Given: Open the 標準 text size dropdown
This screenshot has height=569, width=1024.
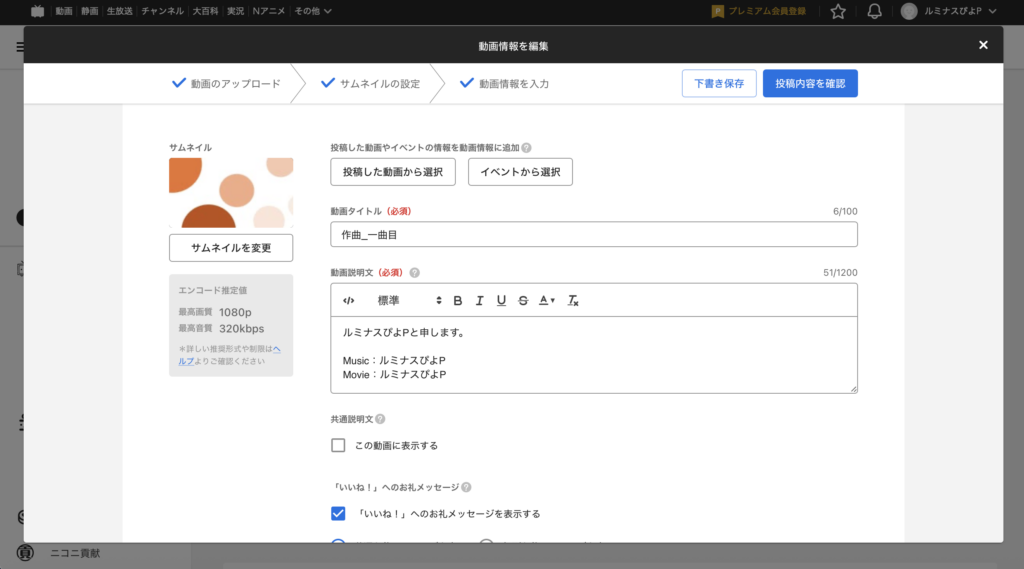Looking at the screenshot, I should tap(408, 300).
